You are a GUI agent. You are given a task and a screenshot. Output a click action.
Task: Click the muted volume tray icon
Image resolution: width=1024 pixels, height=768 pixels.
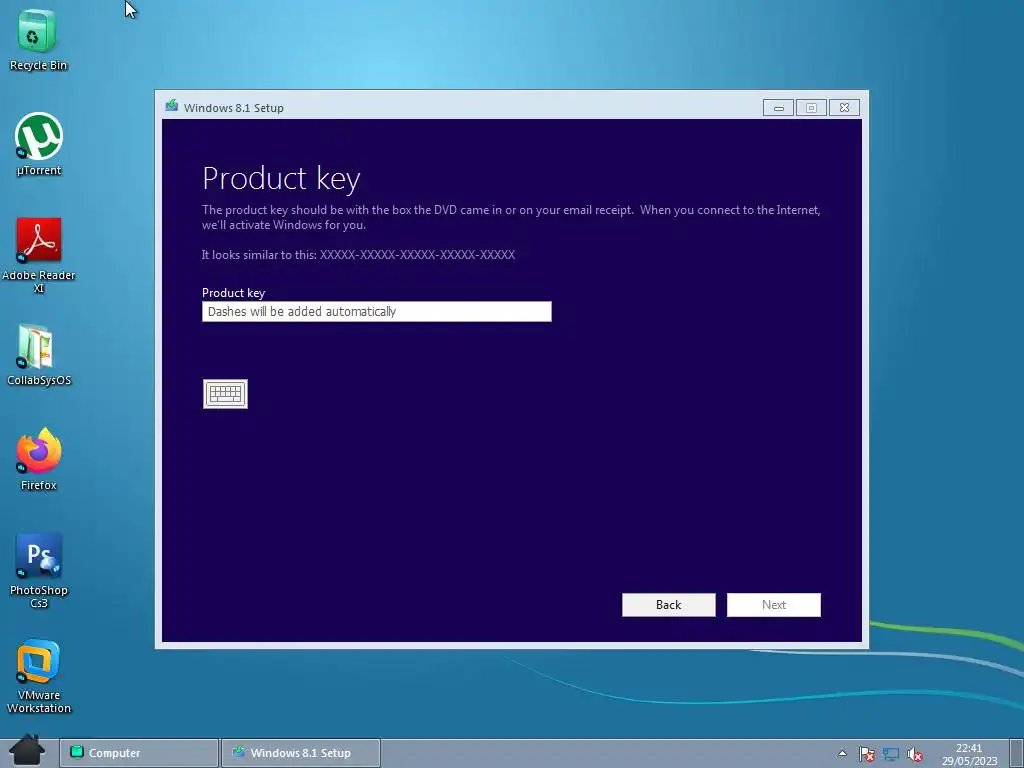(x=915, y=755)
